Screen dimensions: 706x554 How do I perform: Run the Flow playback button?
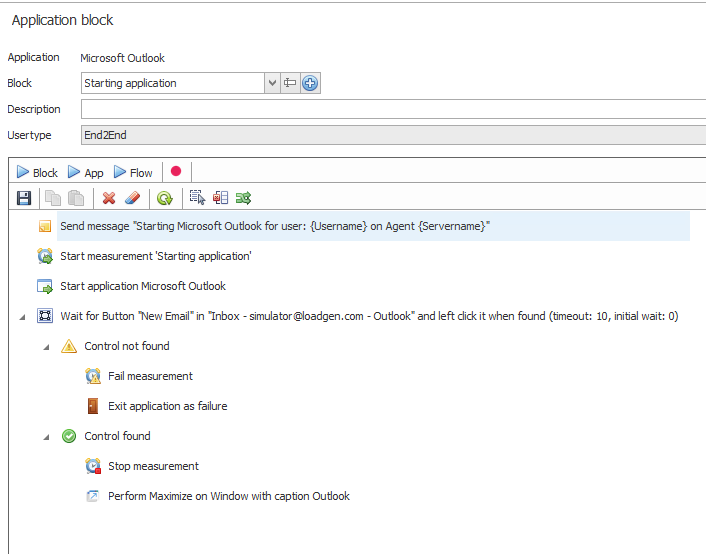pyautogui.click(x=133, y=173)
